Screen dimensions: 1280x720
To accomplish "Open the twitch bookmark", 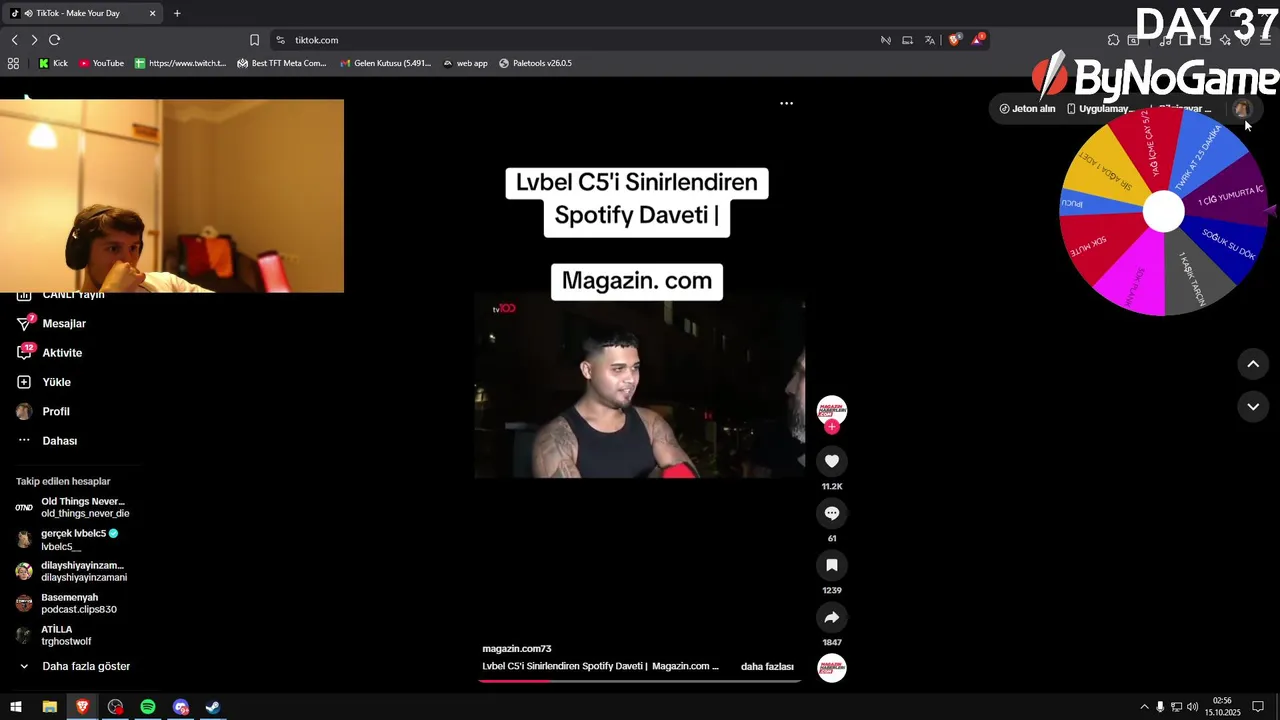I will (x=180, y=63).
